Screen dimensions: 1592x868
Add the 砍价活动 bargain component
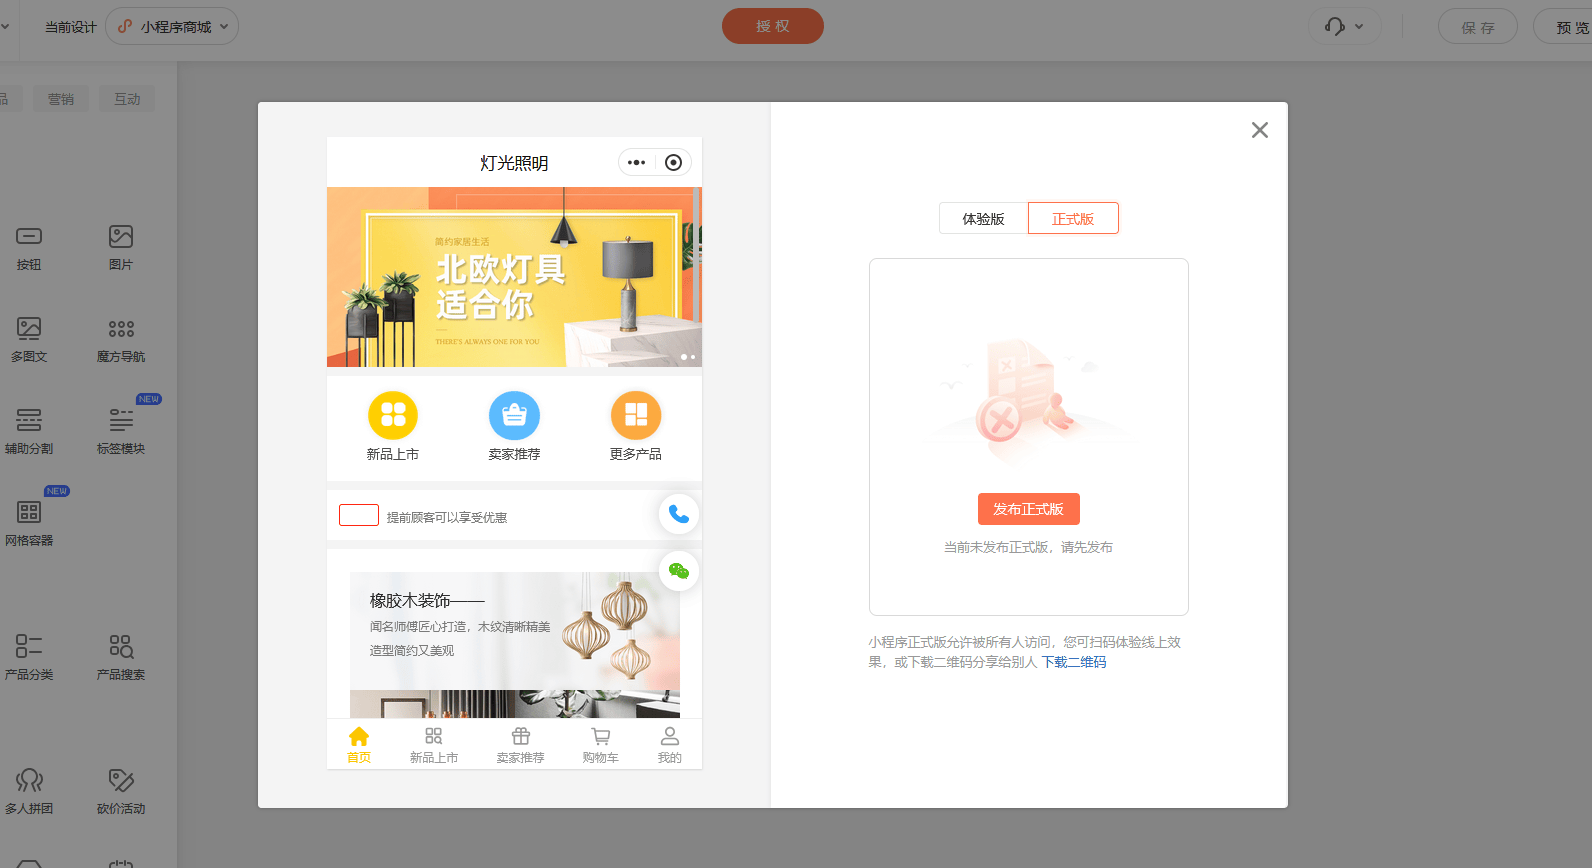point(121,791)
